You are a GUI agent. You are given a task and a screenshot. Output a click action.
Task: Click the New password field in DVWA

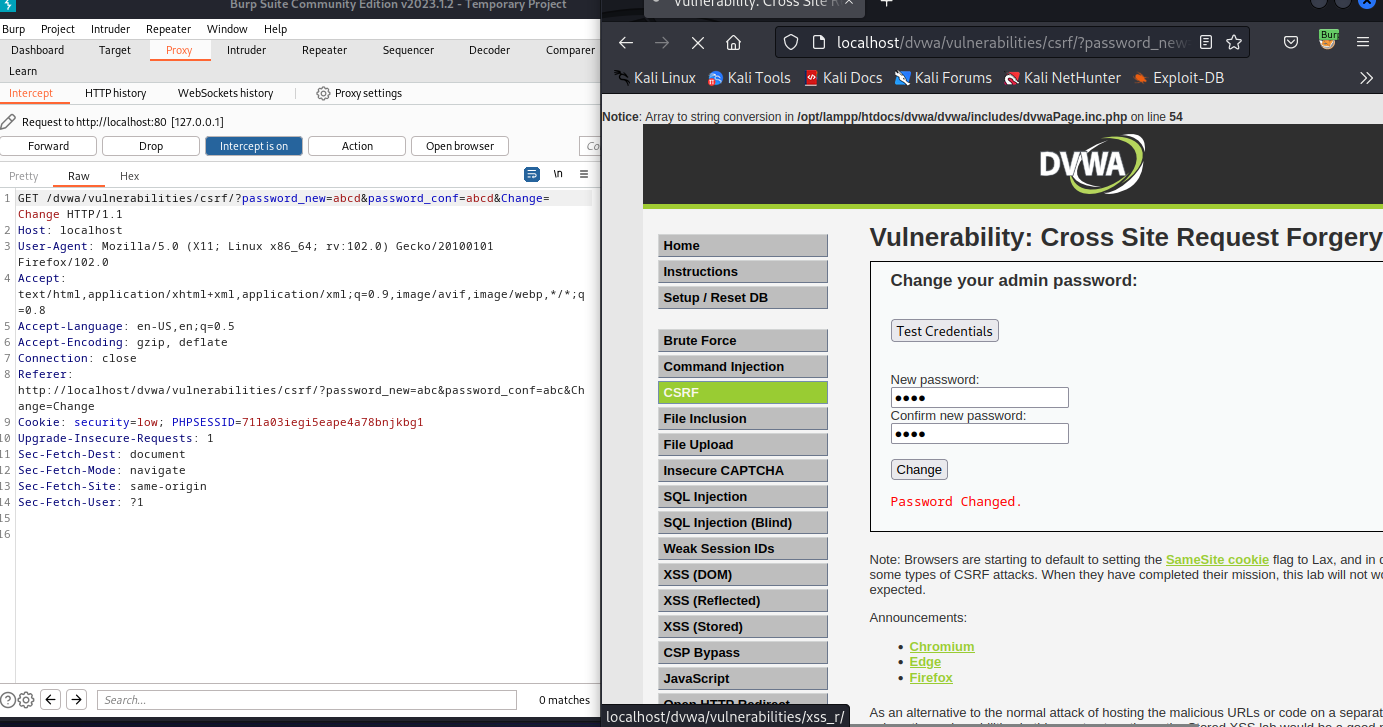point(980,398)
